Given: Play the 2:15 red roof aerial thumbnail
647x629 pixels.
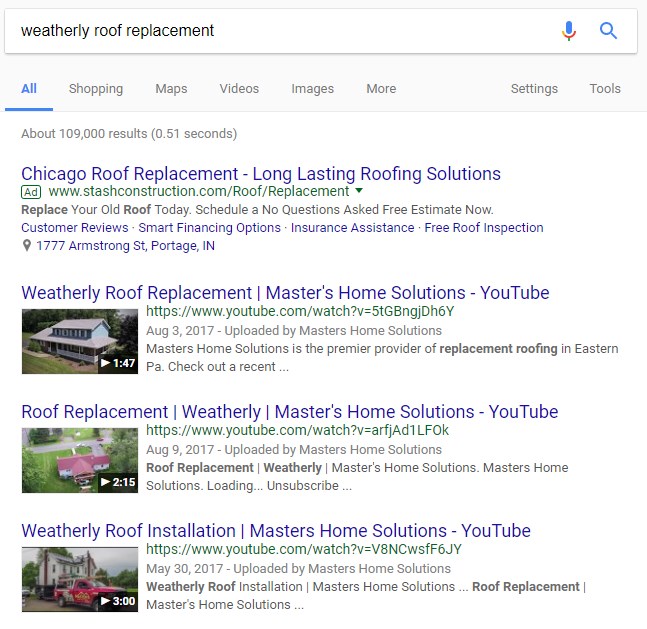Looking at the screenshot, I should 80,460.
